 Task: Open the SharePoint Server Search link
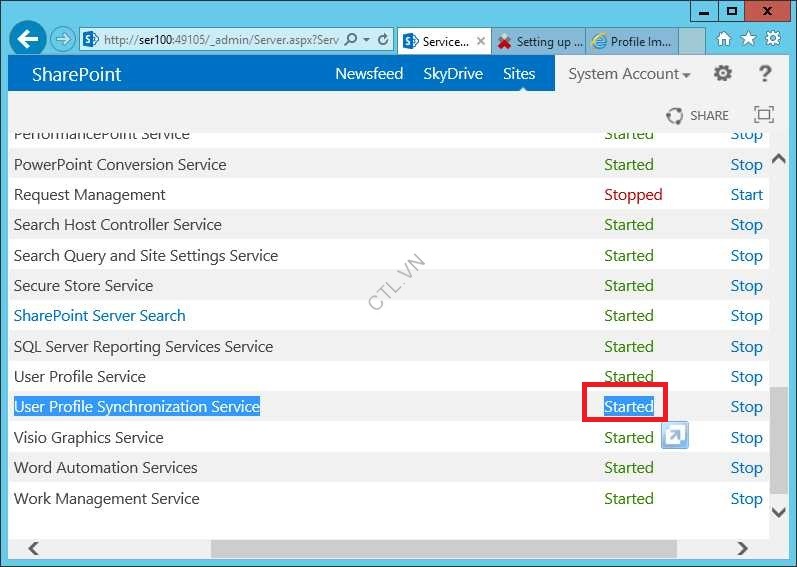[x=100, y=316]
